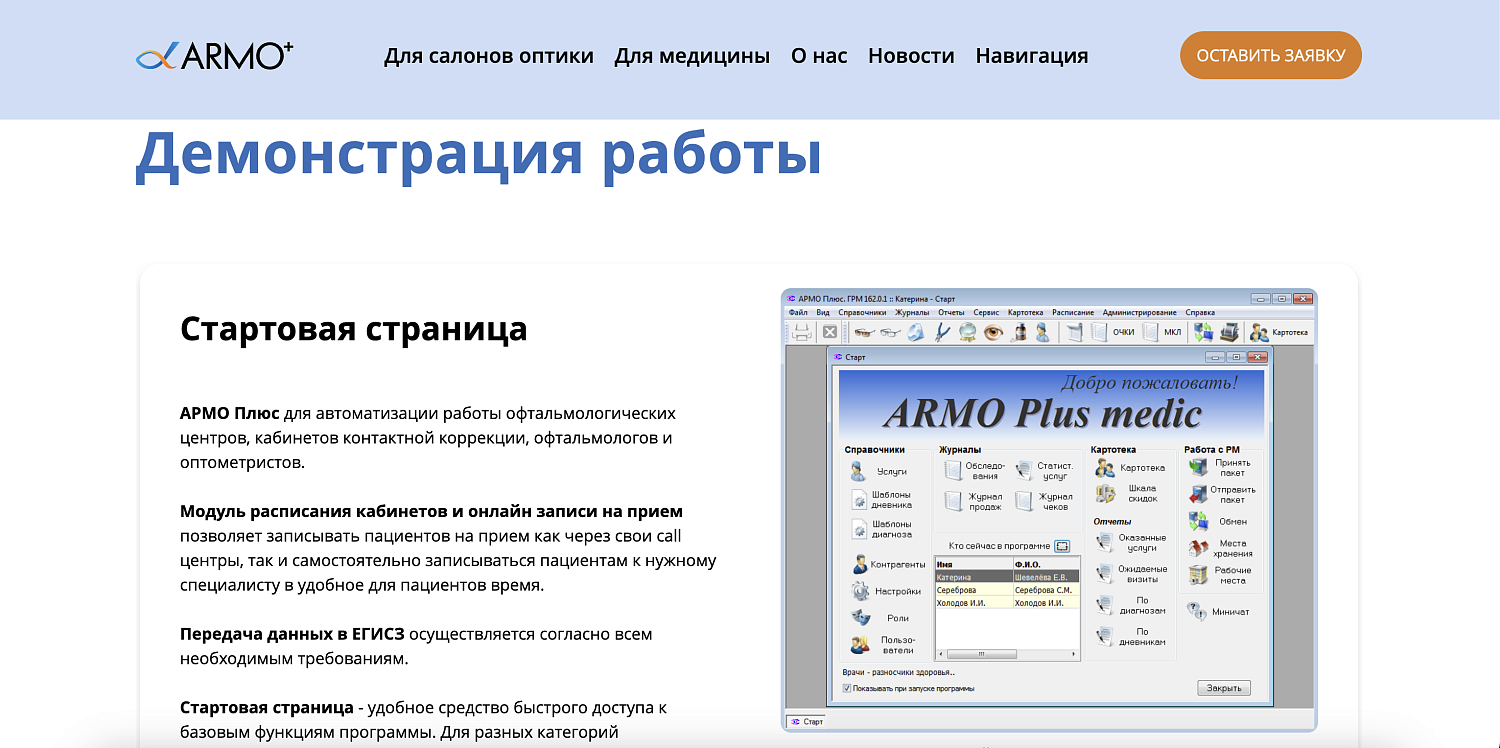Click the Закрыть button on the Старт window
The image size is (1500, 748).
[x=1224, y=687]
